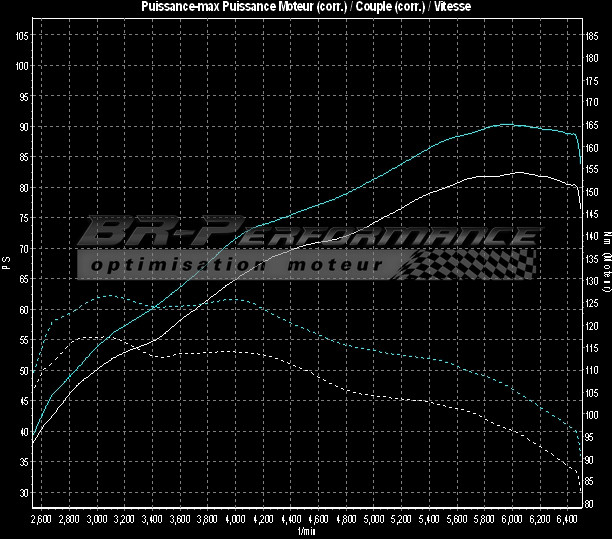
Task: Click the peak of the dashed cyan torque curve
Action: click(x=110, y=296)
